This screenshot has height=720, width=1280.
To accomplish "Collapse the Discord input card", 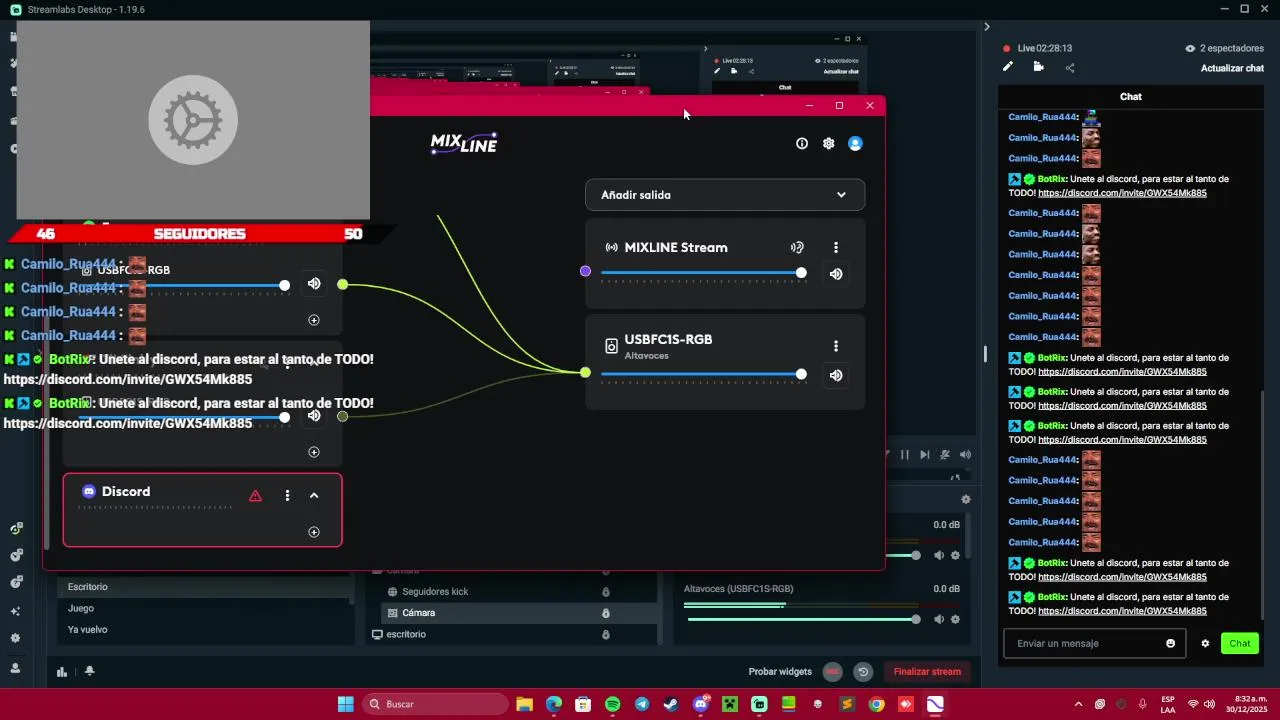I will coord(314,496).
